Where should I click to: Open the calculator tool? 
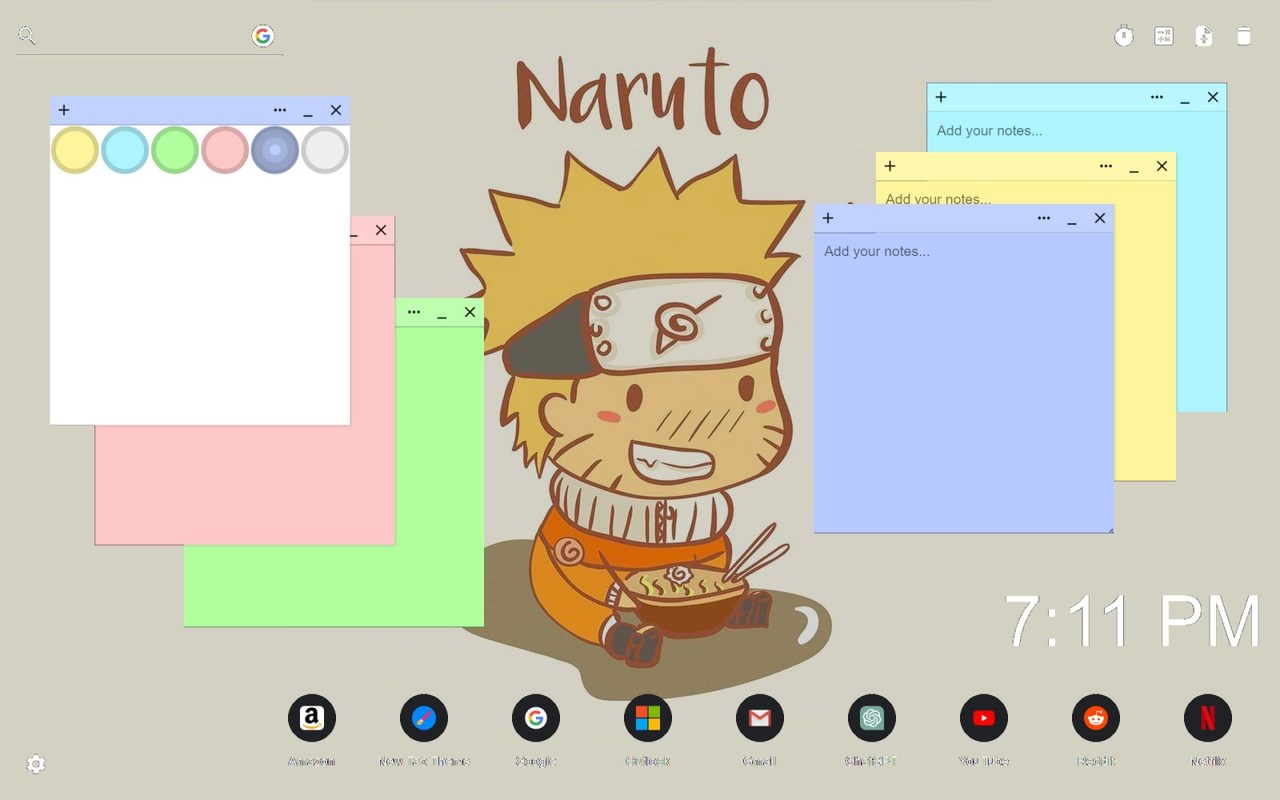(1164, 36)
